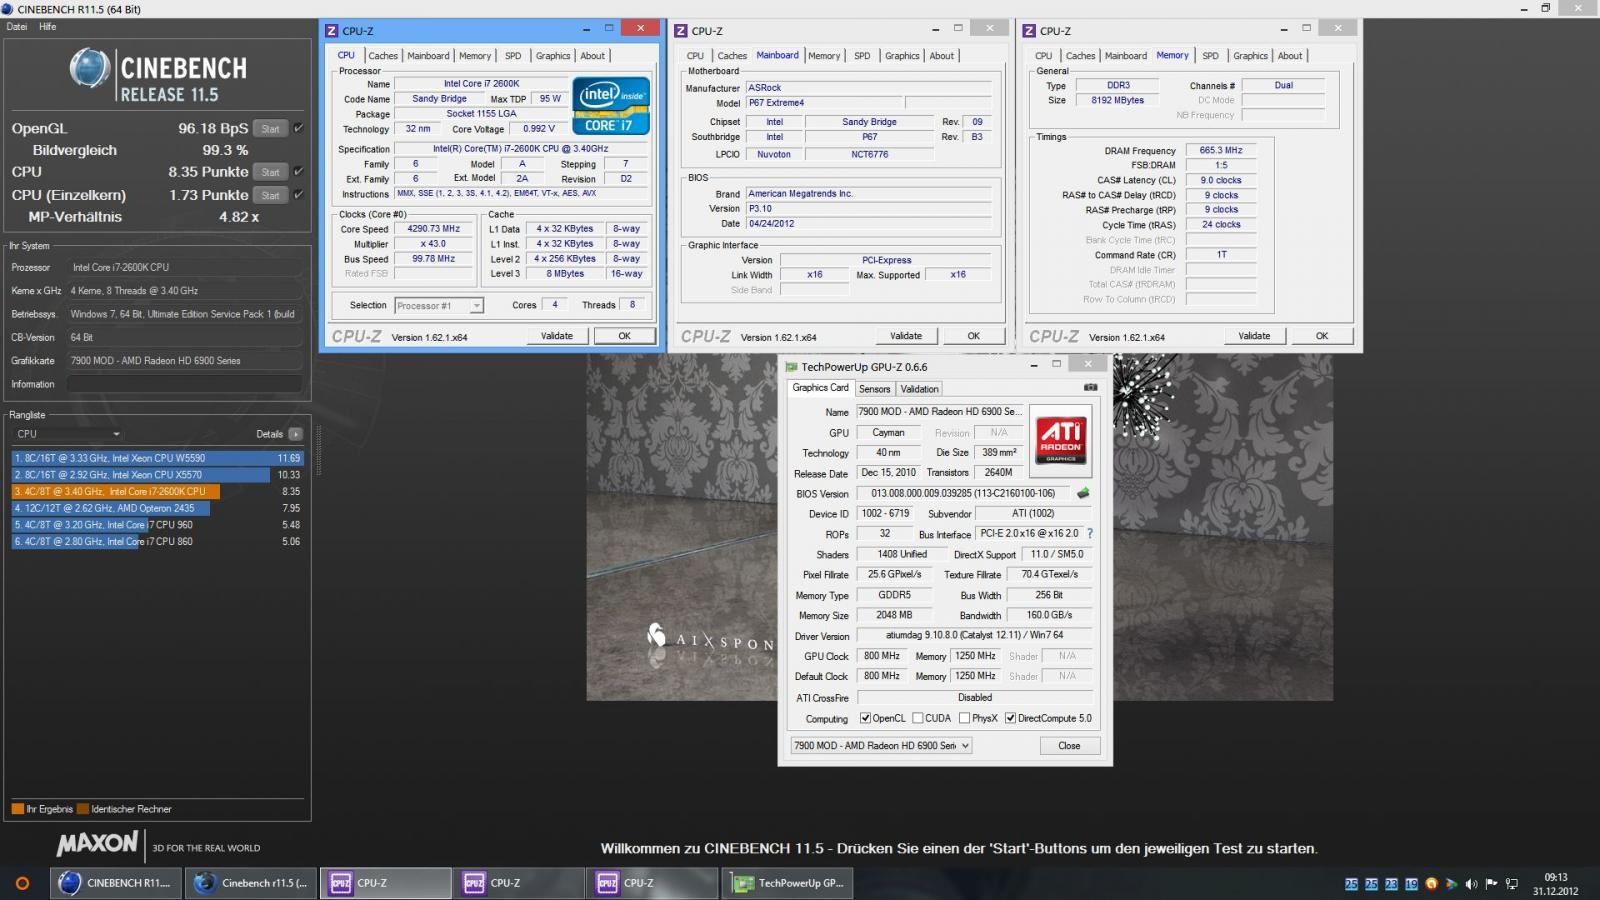Click the multicolored arrow tray icon

click(x=1451, y=884)
